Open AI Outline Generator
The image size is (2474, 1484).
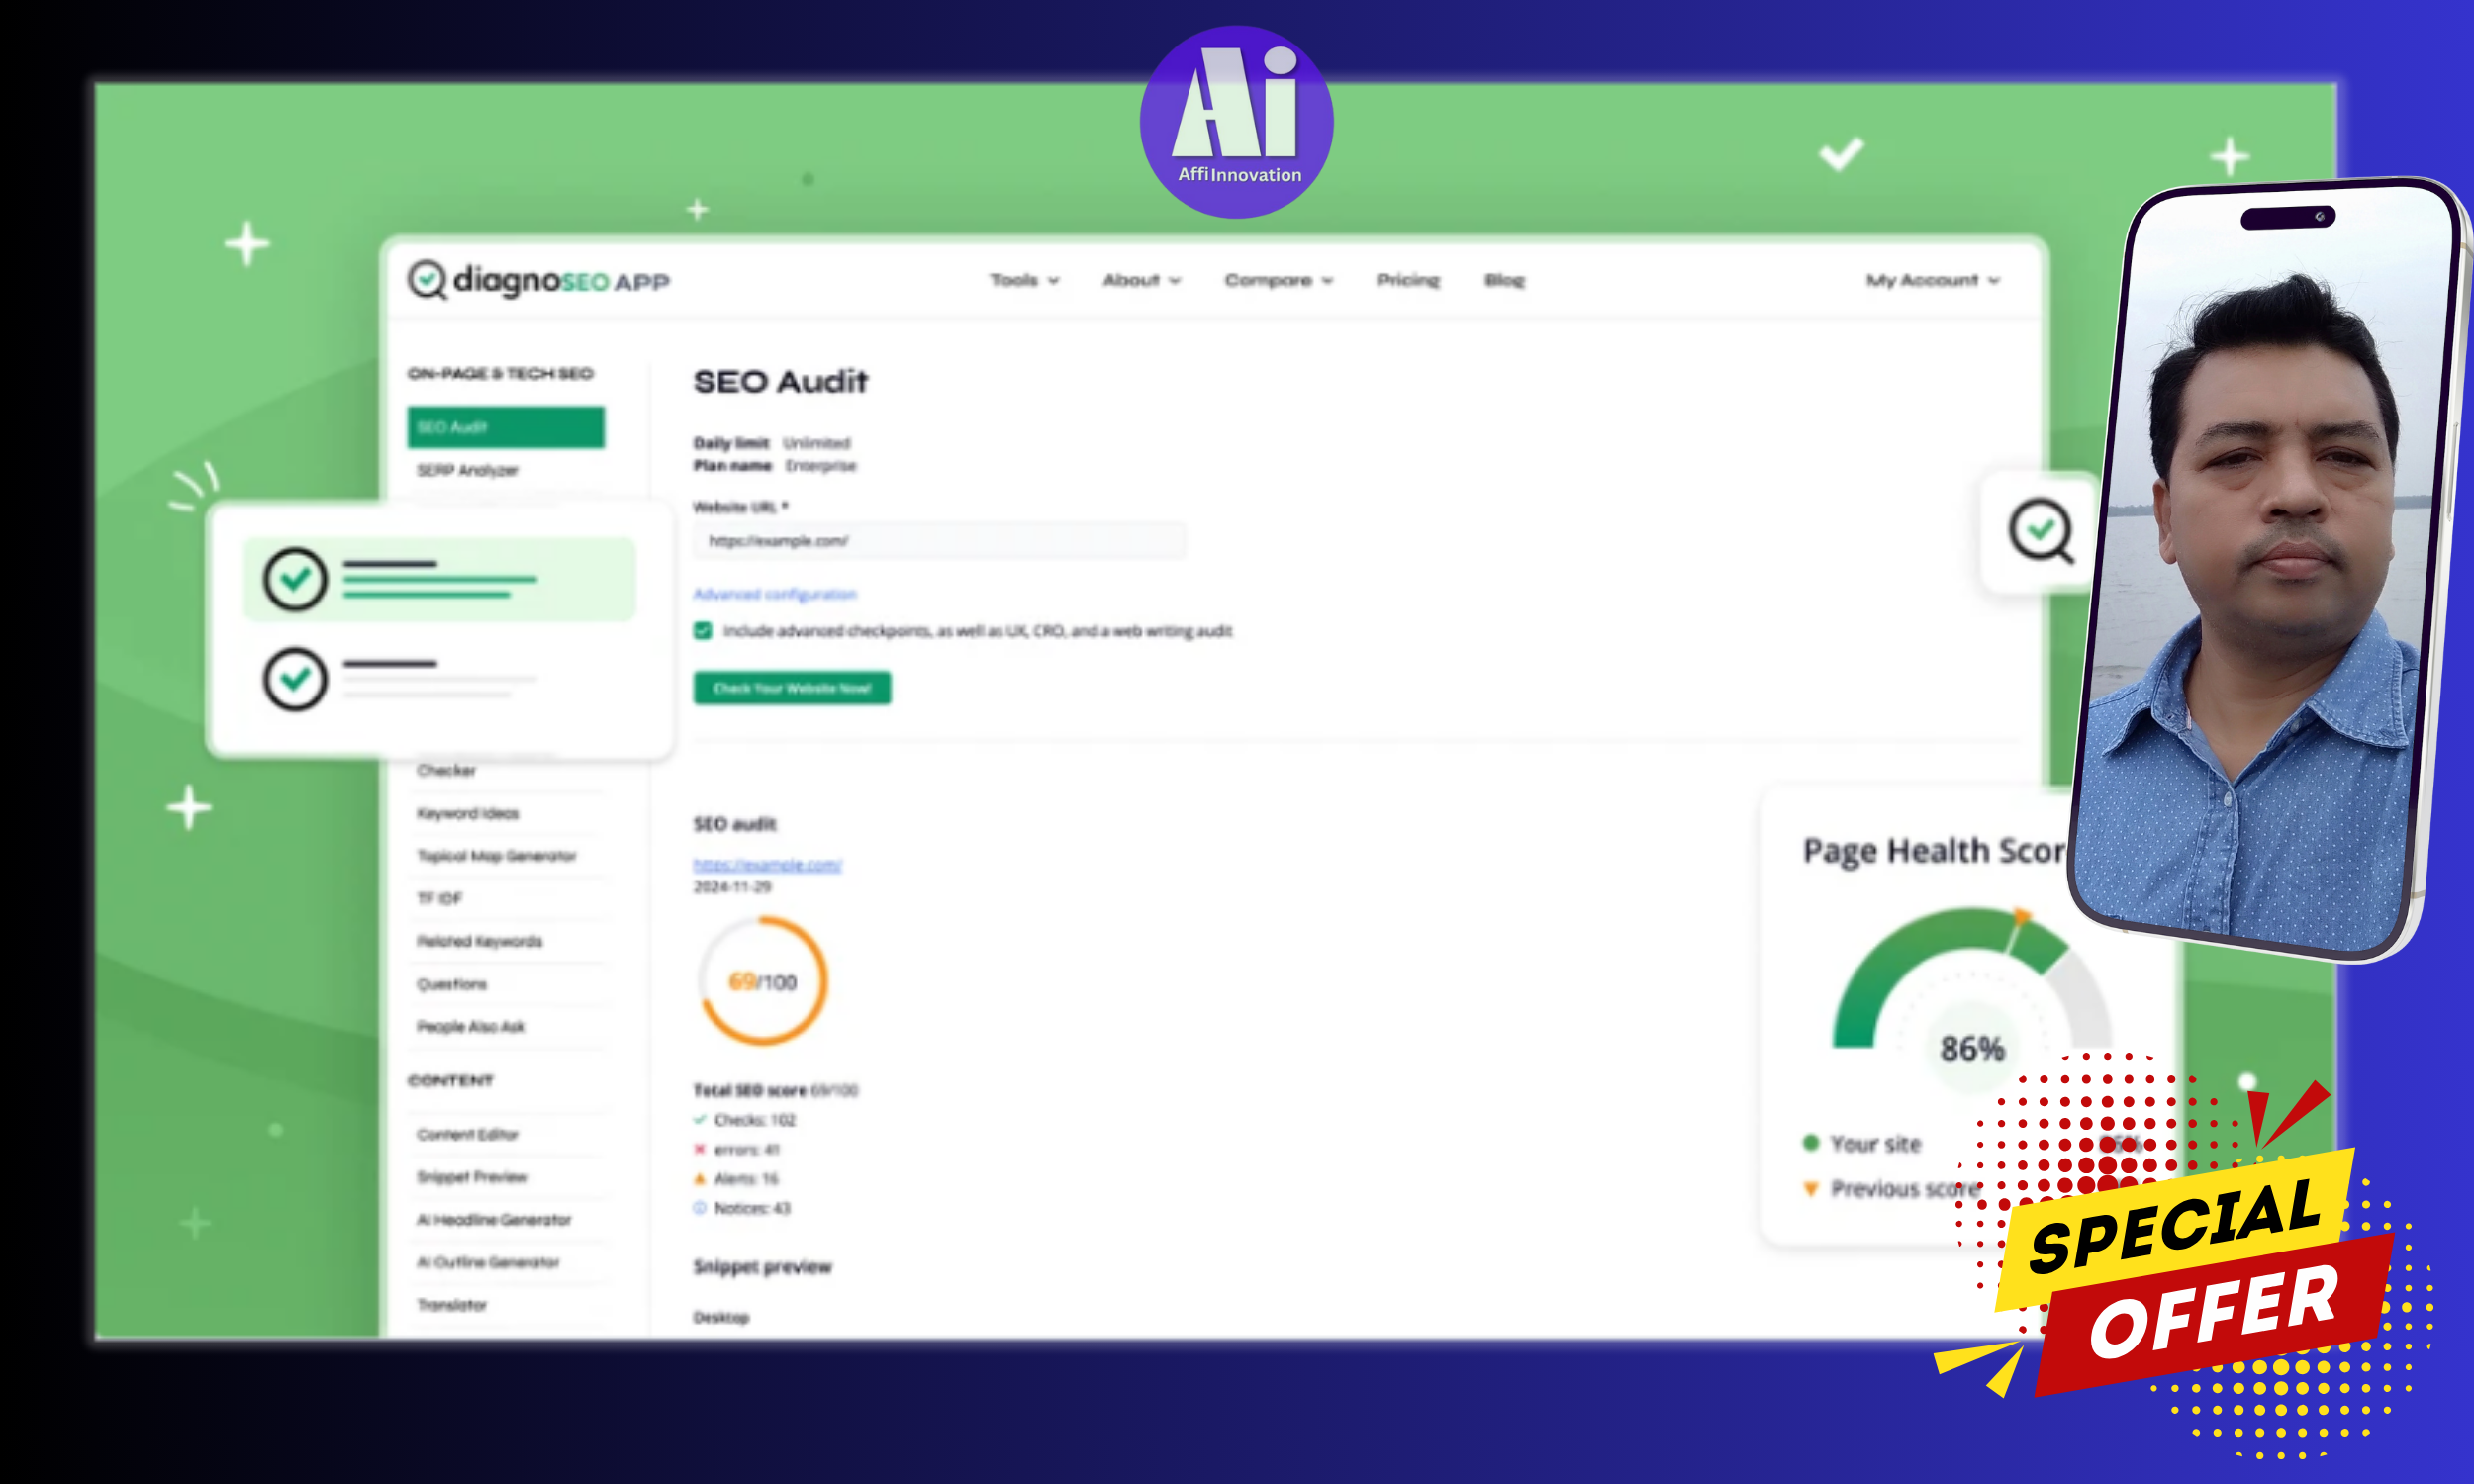click(487, 1262)
